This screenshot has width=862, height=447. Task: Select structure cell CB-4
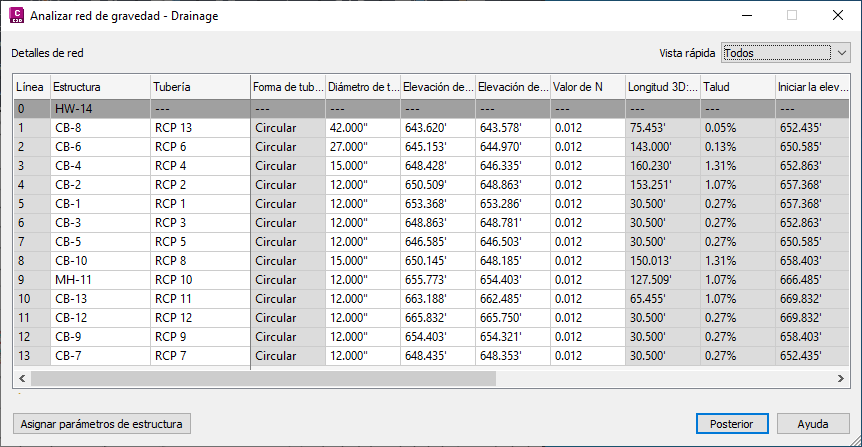(x=100, y=165)
